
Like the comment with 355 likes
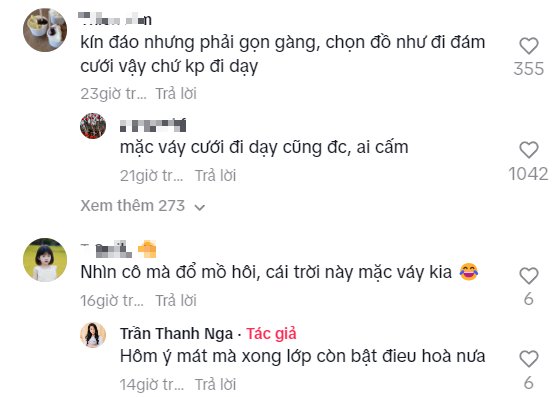point(529,46)
